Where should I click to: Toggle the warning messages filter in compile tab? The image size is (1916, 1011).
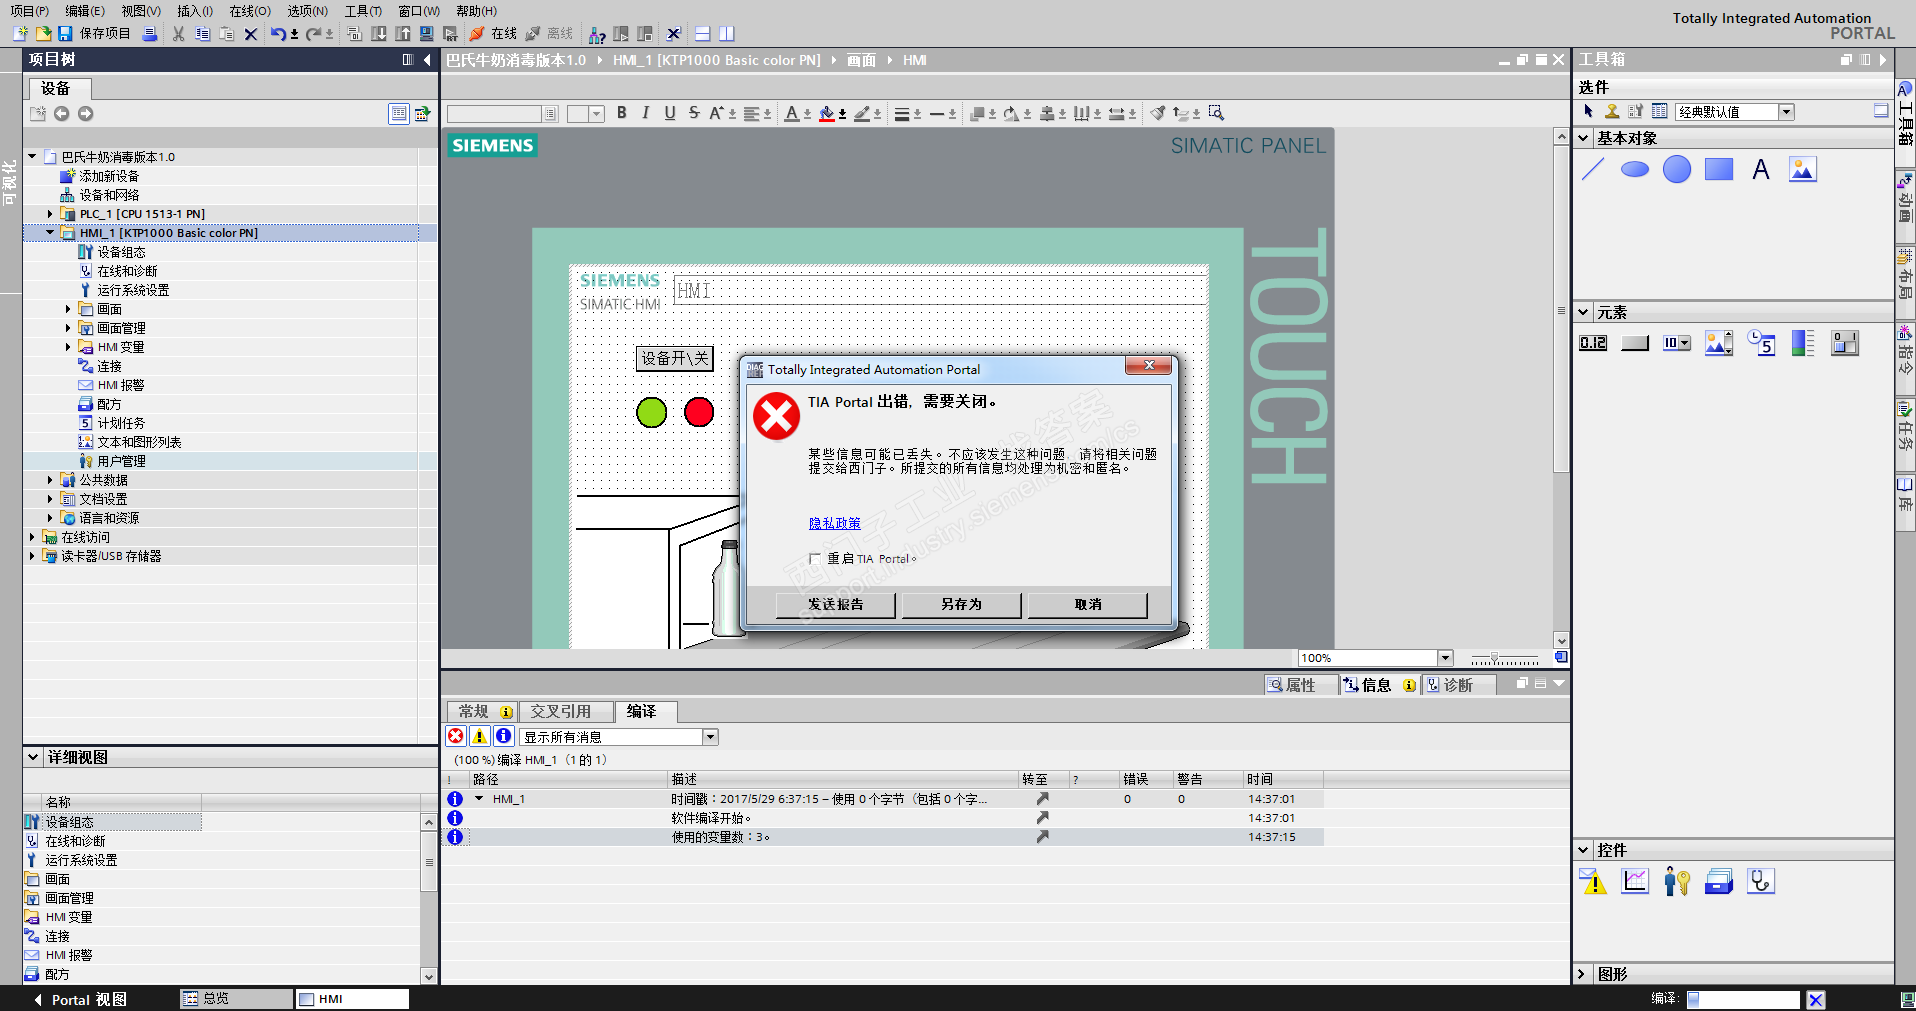click(x=480, y=737)
